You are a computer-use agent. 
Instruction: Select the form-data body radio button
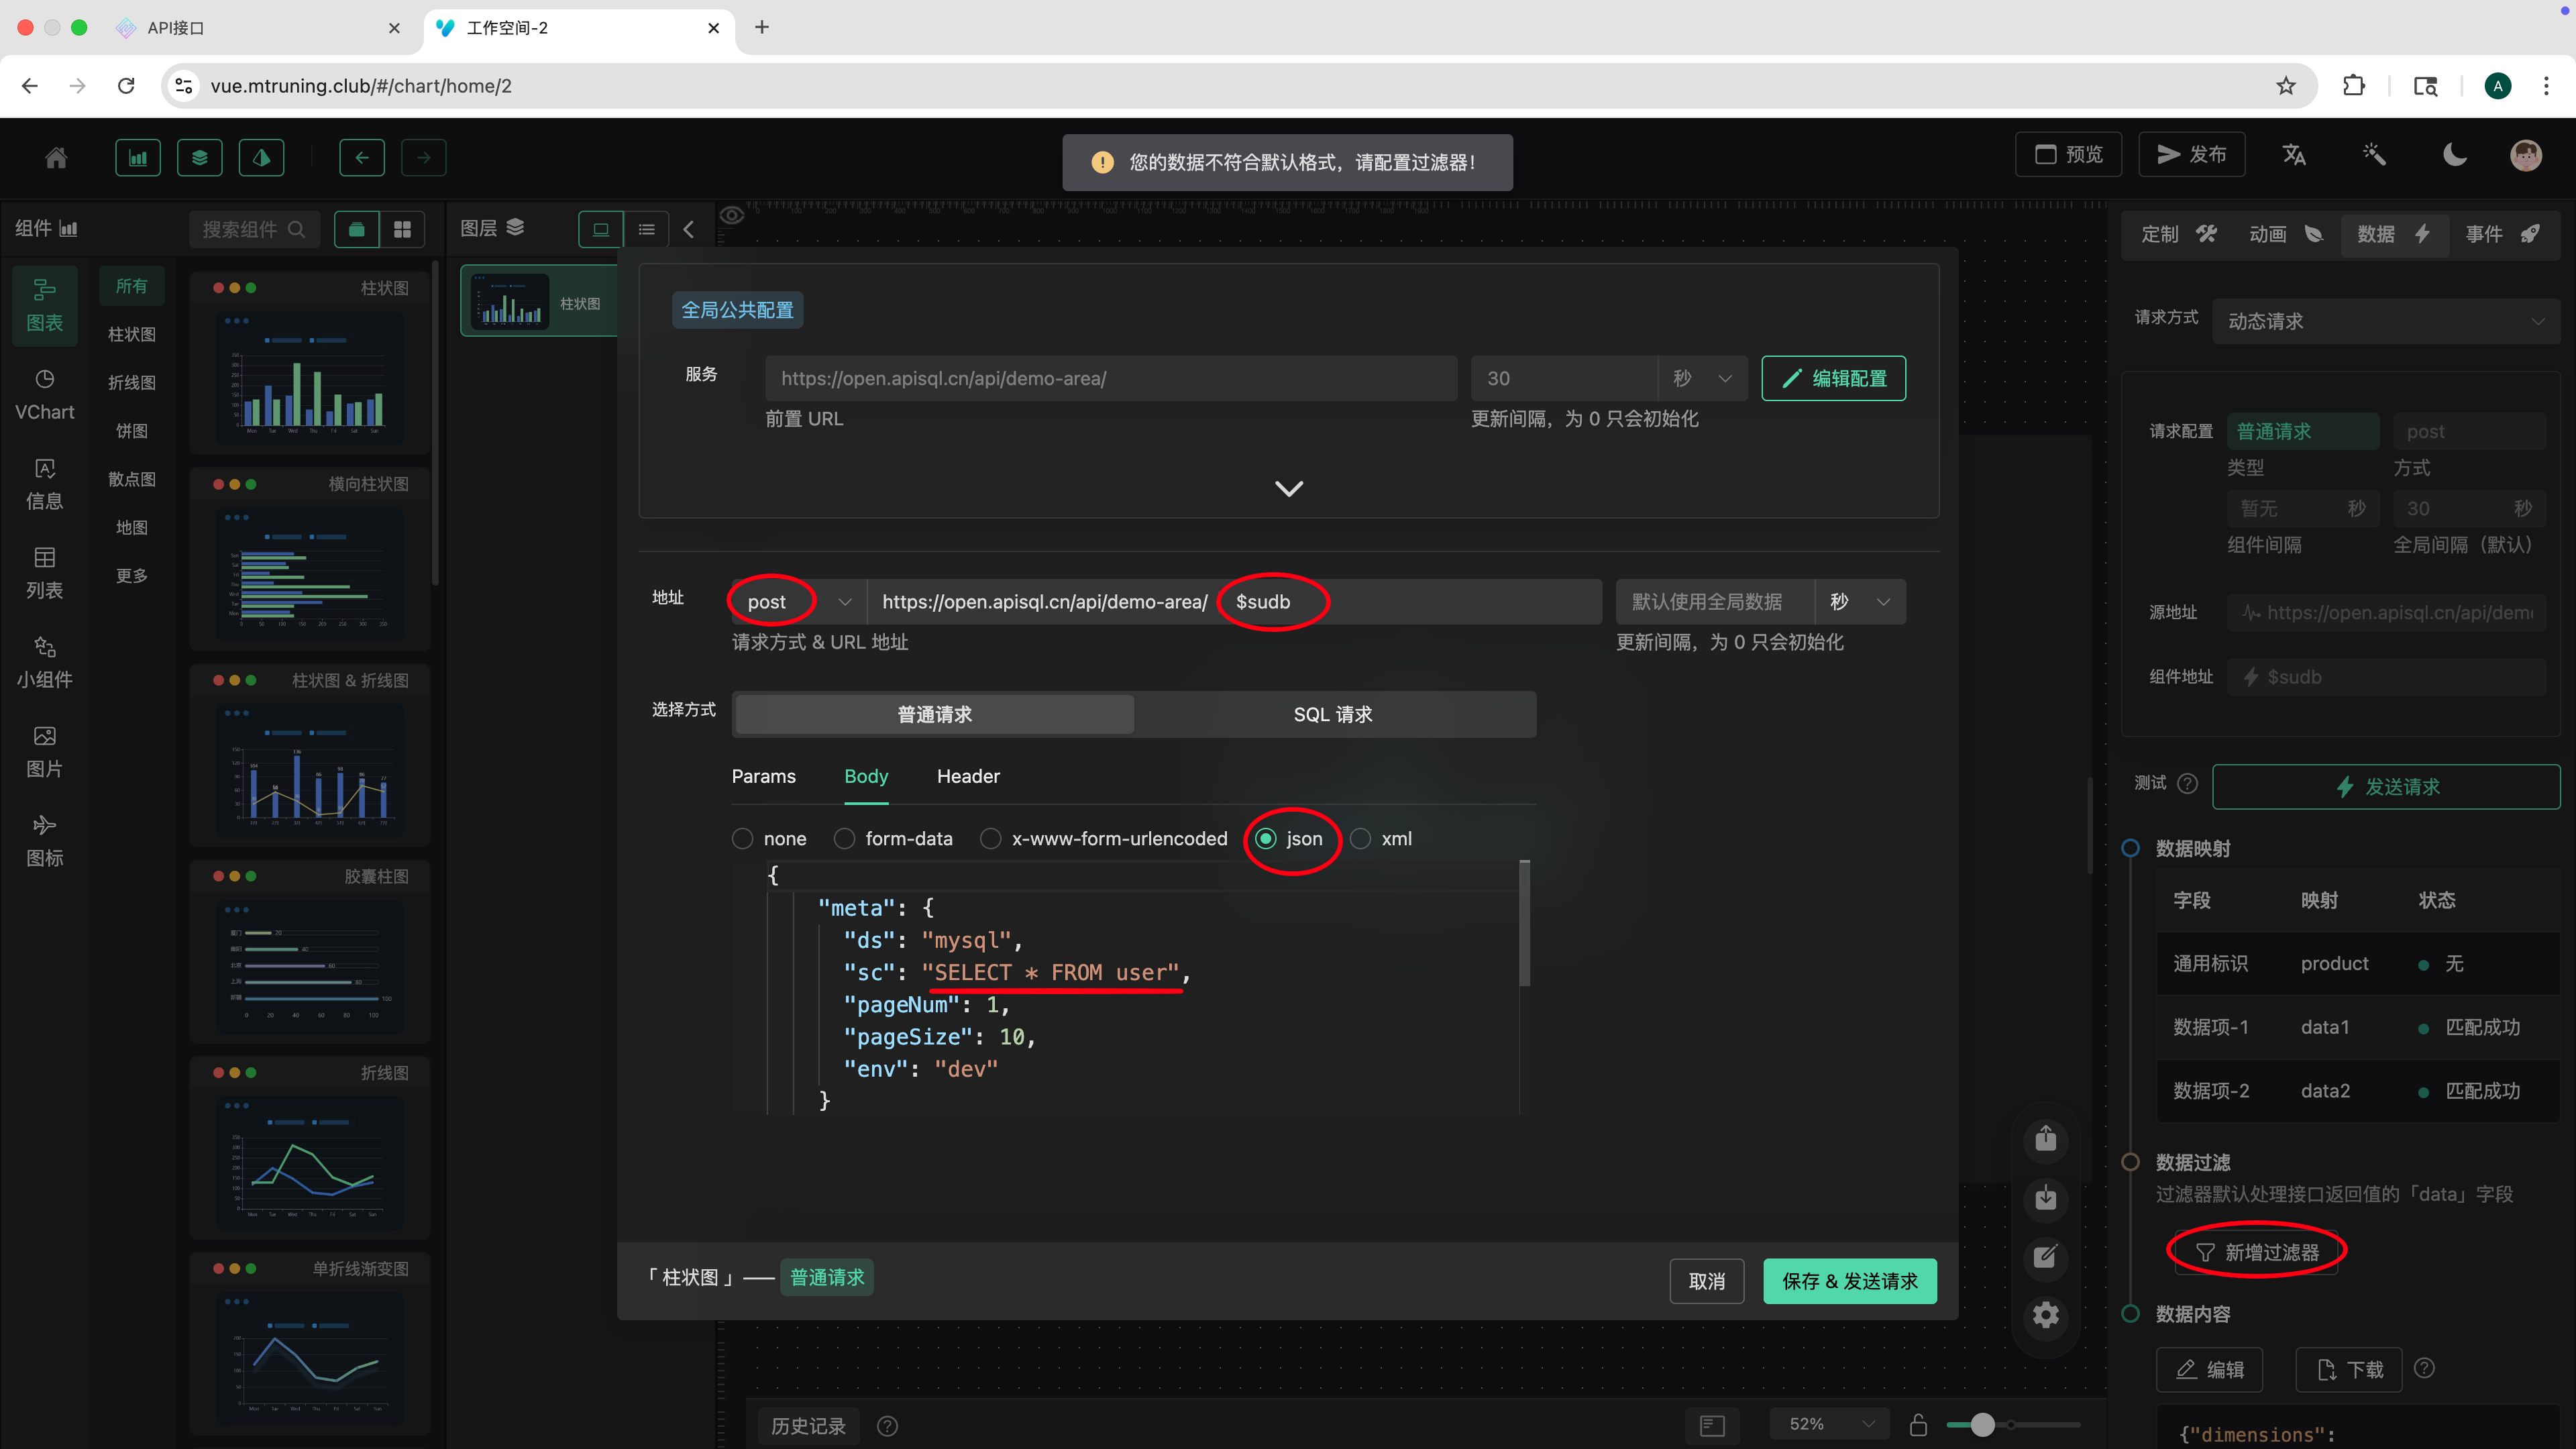point(845,838)
